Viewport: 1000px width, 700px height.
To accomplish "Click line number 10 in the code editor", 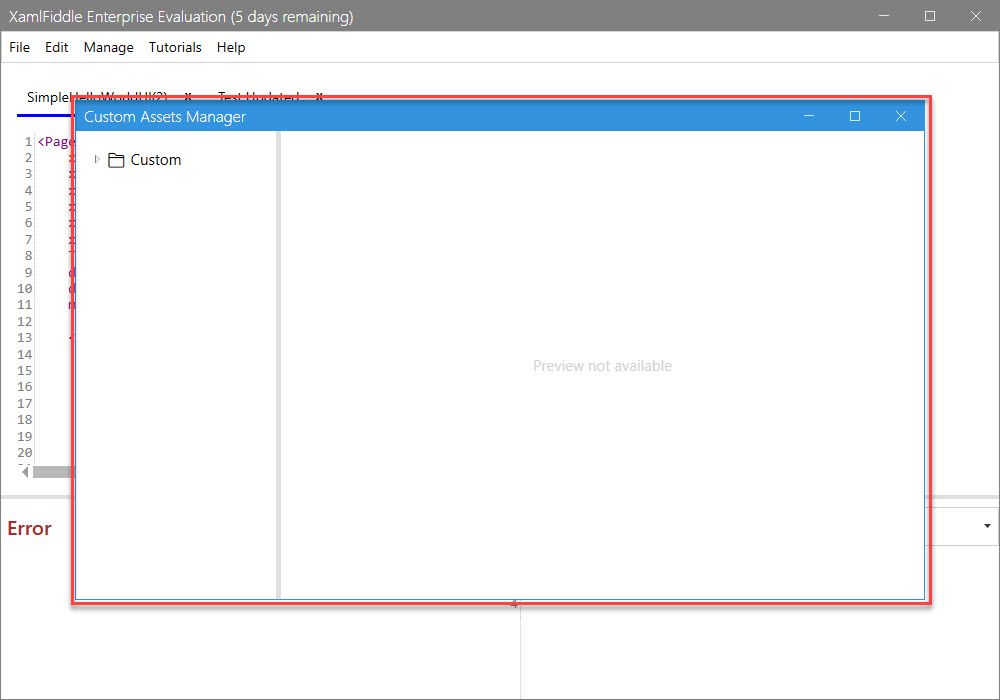I will [x=25, y=289].
